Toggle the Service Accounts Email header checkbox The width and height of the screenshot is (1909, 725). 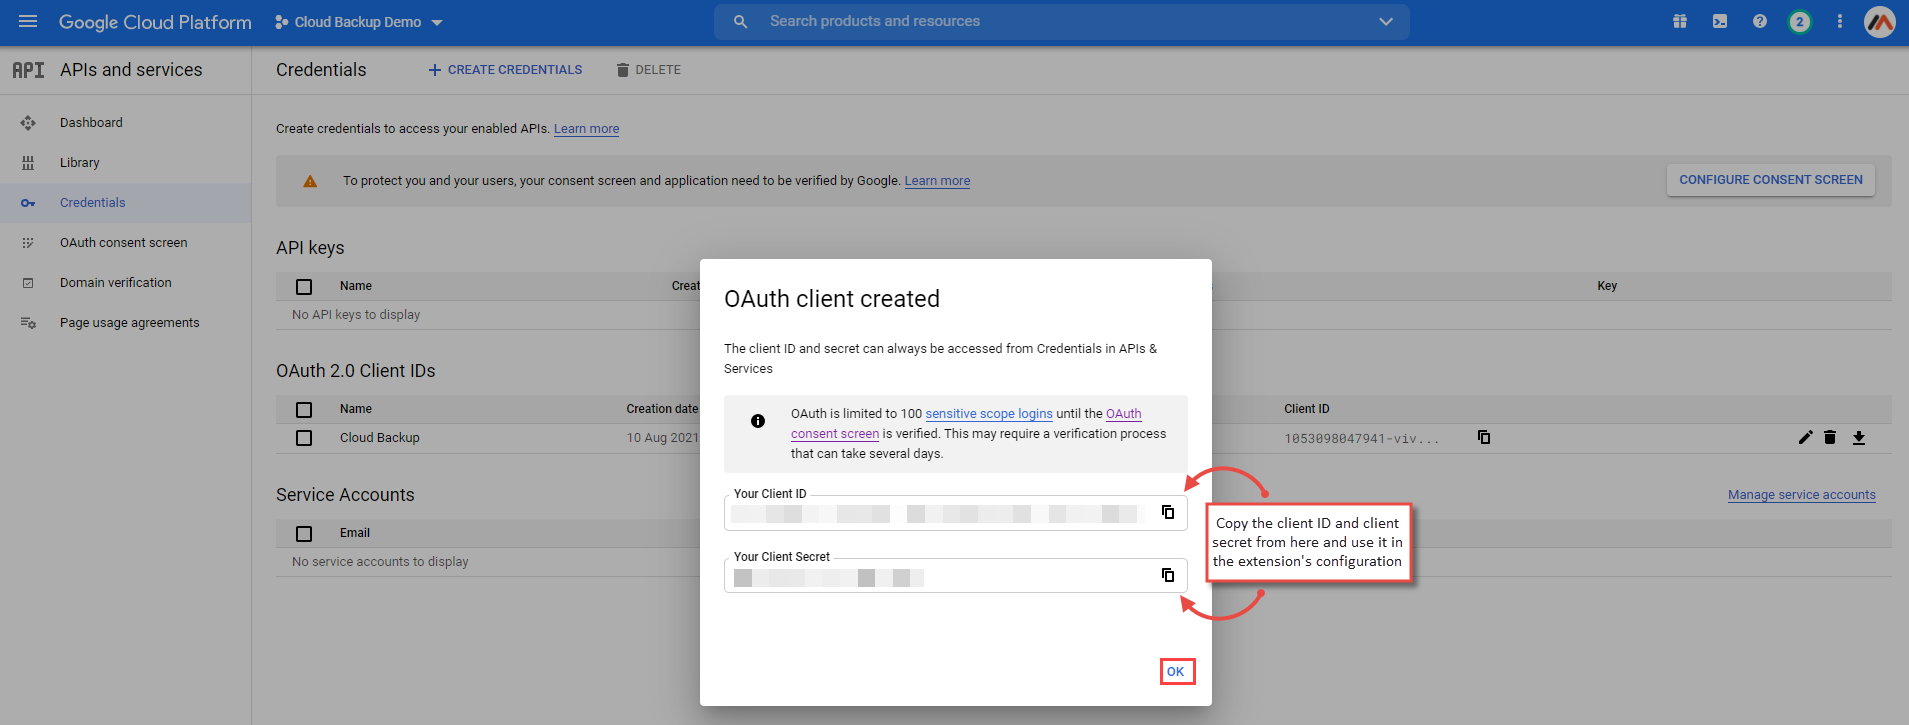tap(304, 534)
